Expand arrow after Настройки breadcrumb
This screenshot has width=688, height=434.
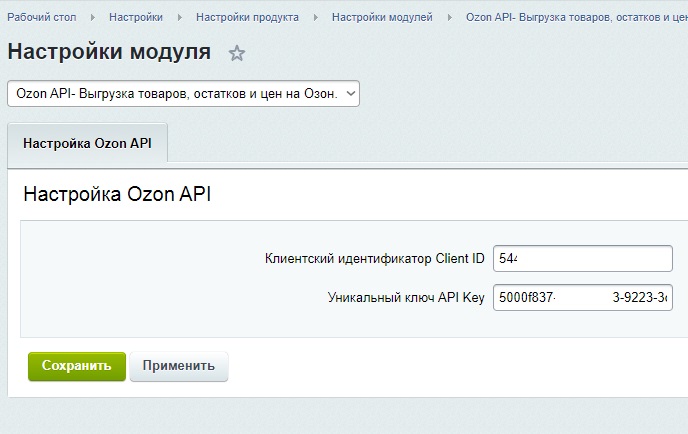click(180, 17)
